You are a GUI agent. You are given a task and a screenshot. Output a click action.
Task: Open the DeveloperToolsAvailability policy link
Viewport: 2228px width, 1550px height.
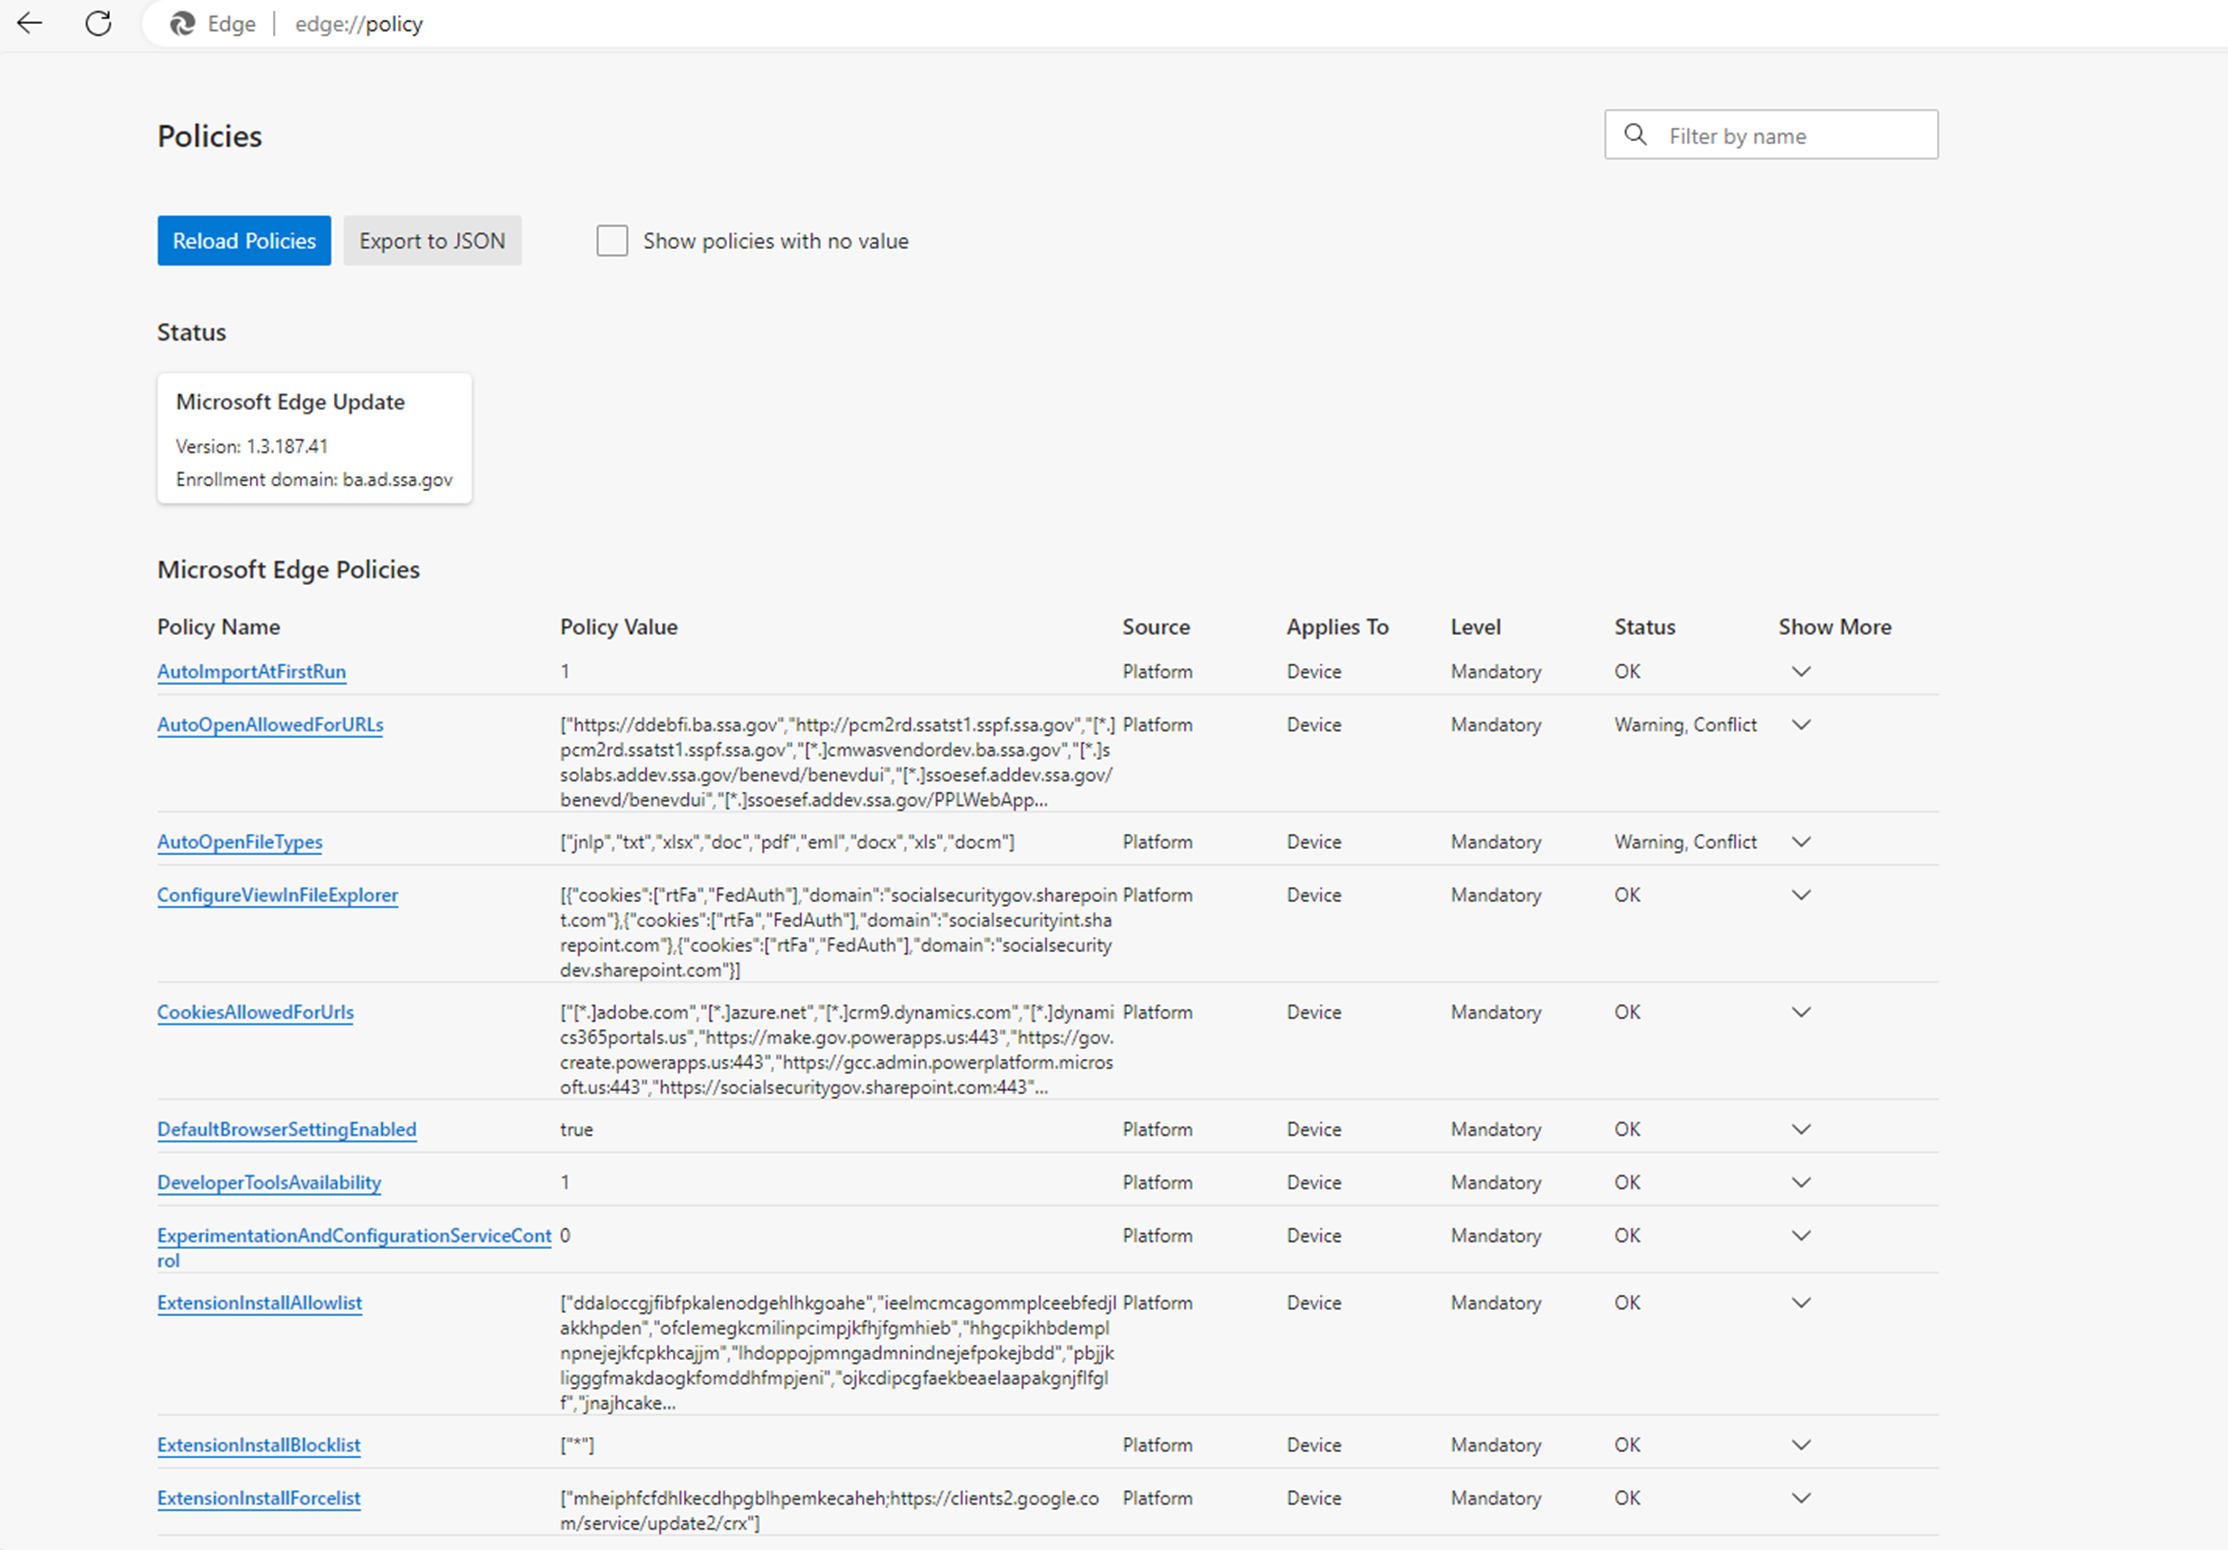[x=269, y=1181]
